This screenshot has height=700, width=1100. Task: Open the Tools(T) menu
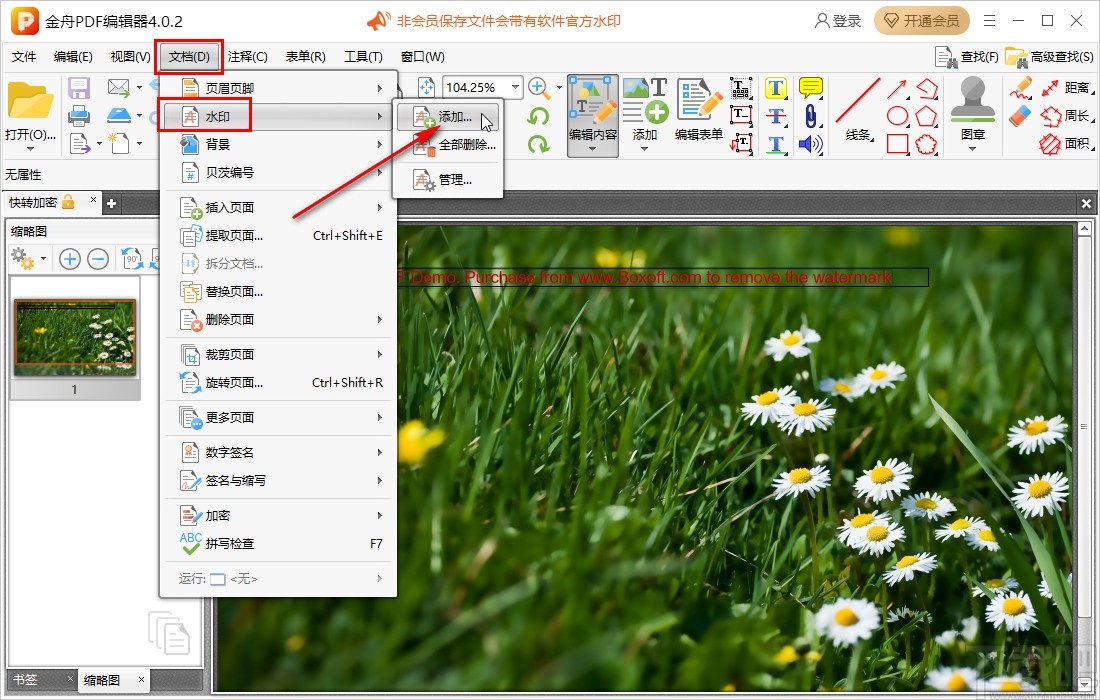pyautogui.click(x=363, y=57)
